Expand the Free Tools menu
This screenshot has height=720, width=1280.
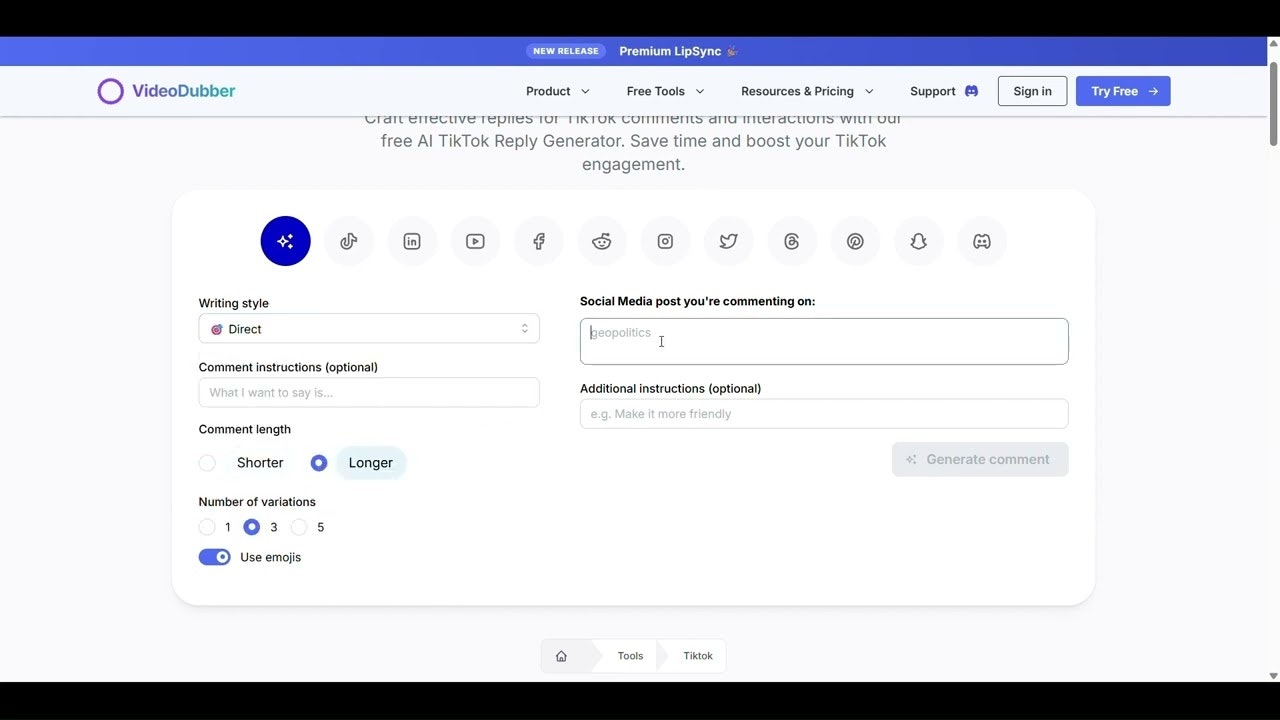point(665,91)
